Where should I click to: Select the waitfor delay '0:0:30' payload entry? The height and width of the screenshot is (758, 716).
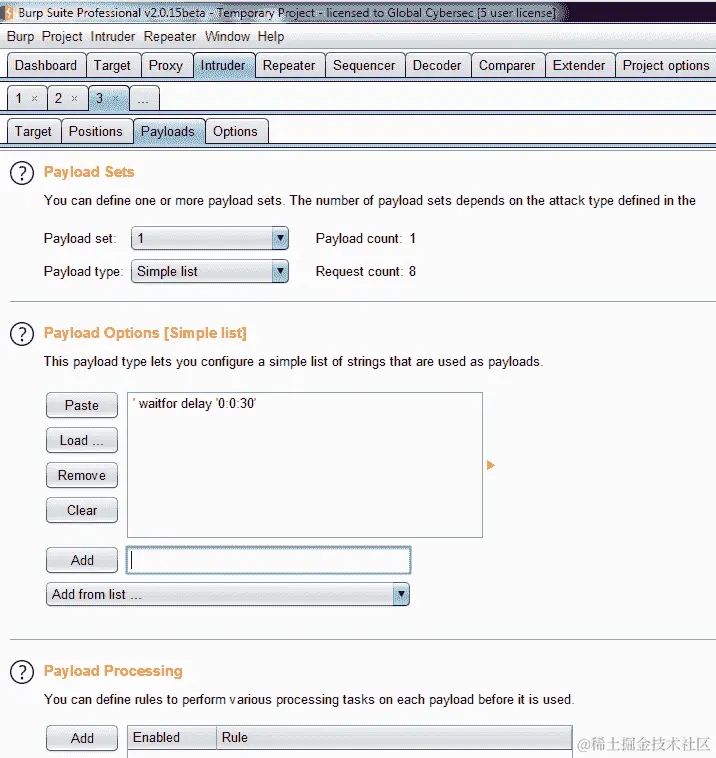pos(305,404)
